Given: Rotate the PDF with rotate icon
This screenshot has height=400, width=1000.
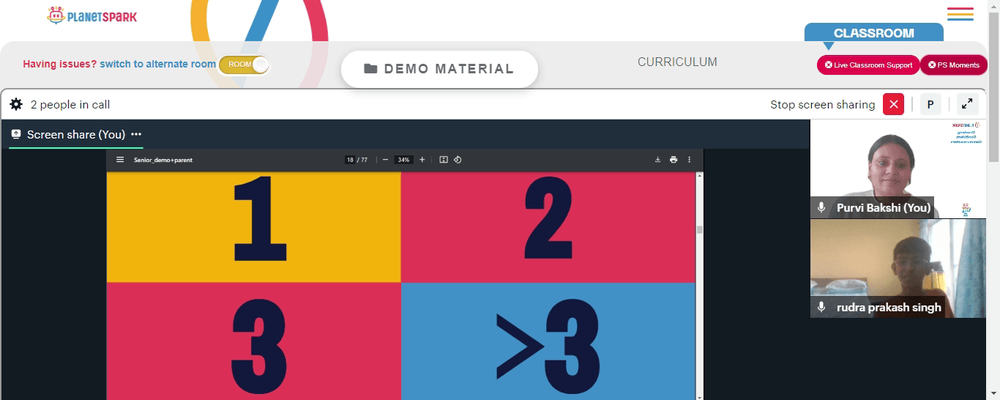Looking at the screenshot, I should (457, 159).
